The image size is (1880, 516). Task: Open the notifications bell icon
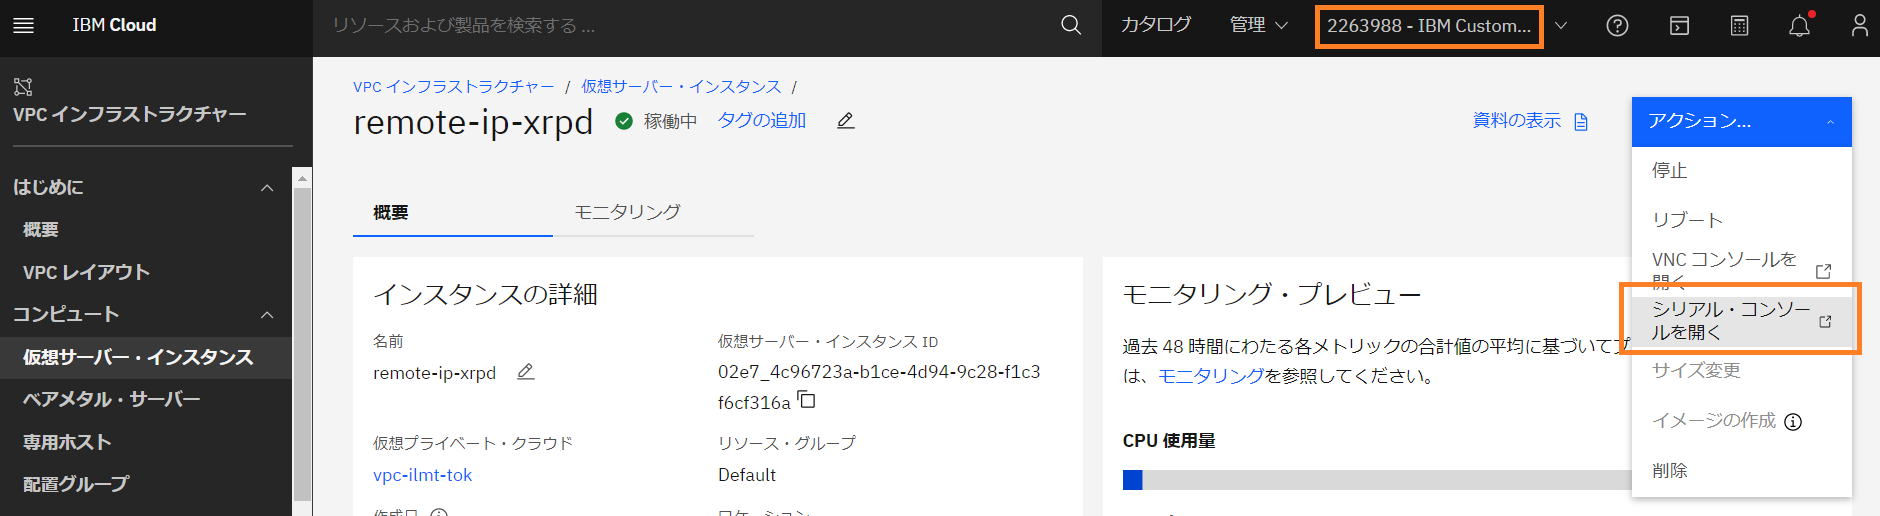[1800, 26]
